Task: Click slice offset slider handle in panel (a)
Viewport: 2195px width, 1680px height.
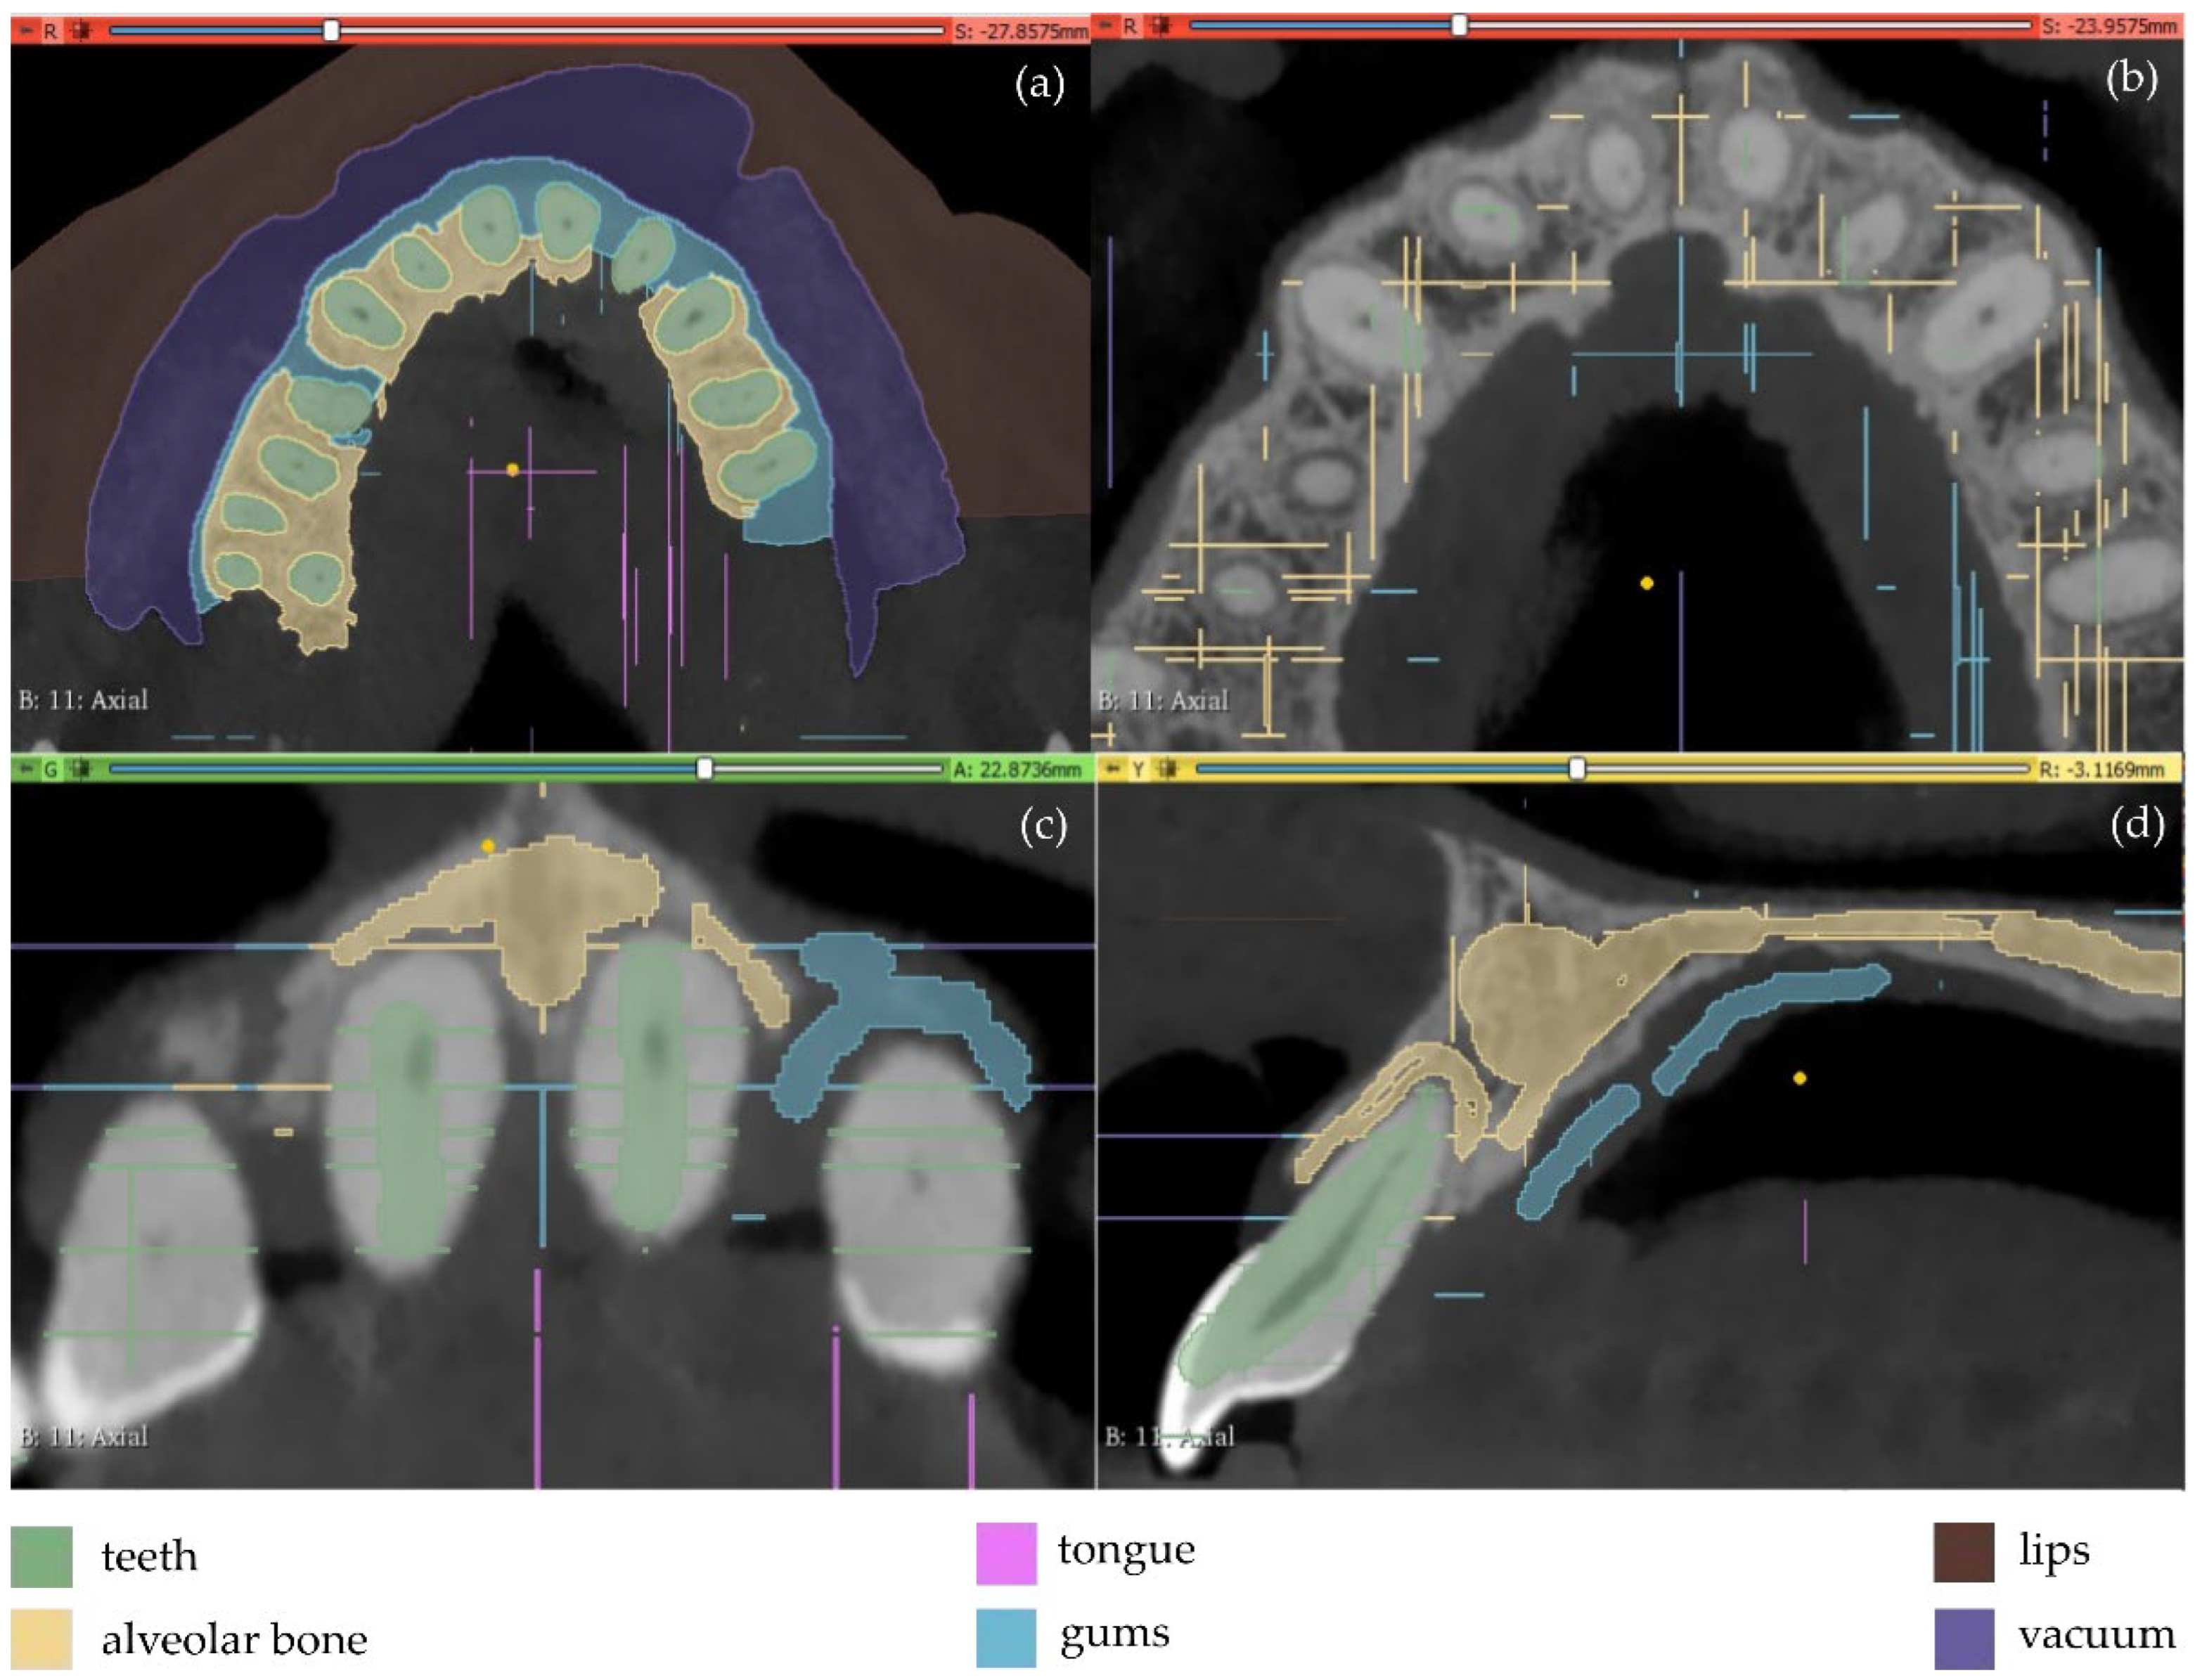Action: [331, 31]
